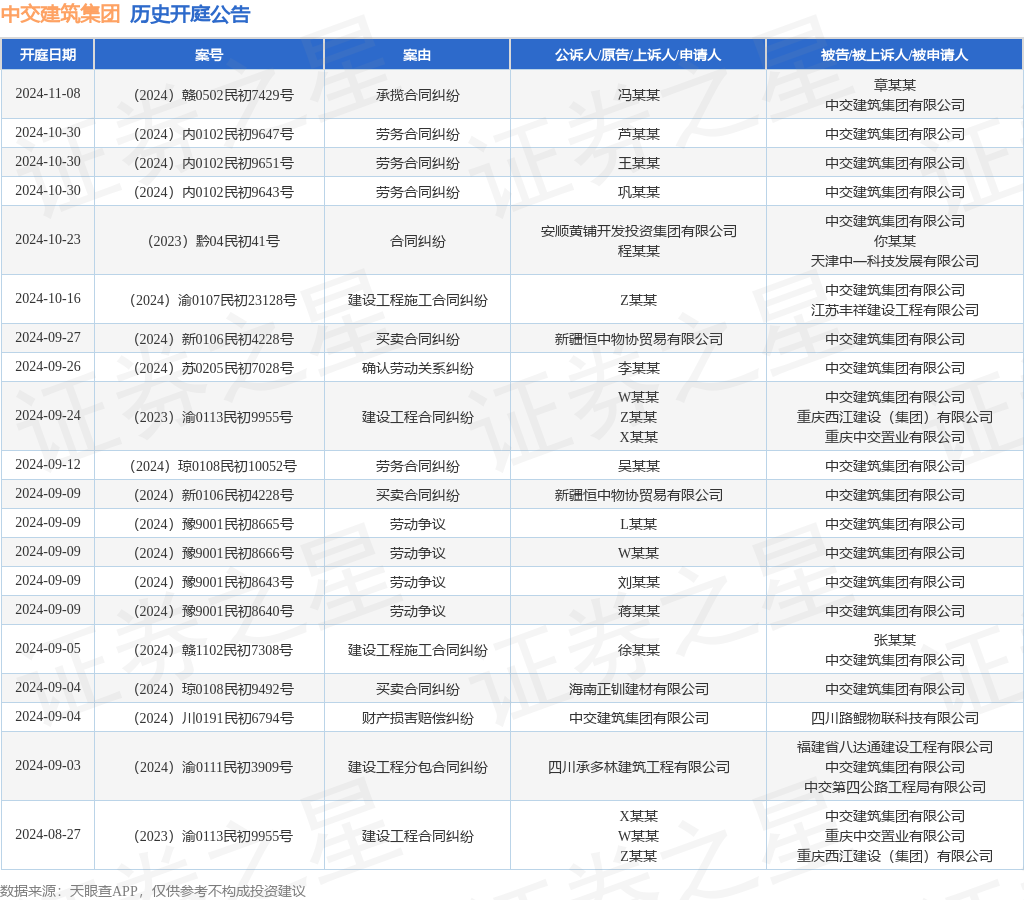Click case number (2024)内0102民初9651号
Screen dimensions: 1024x900
[214, 163]
